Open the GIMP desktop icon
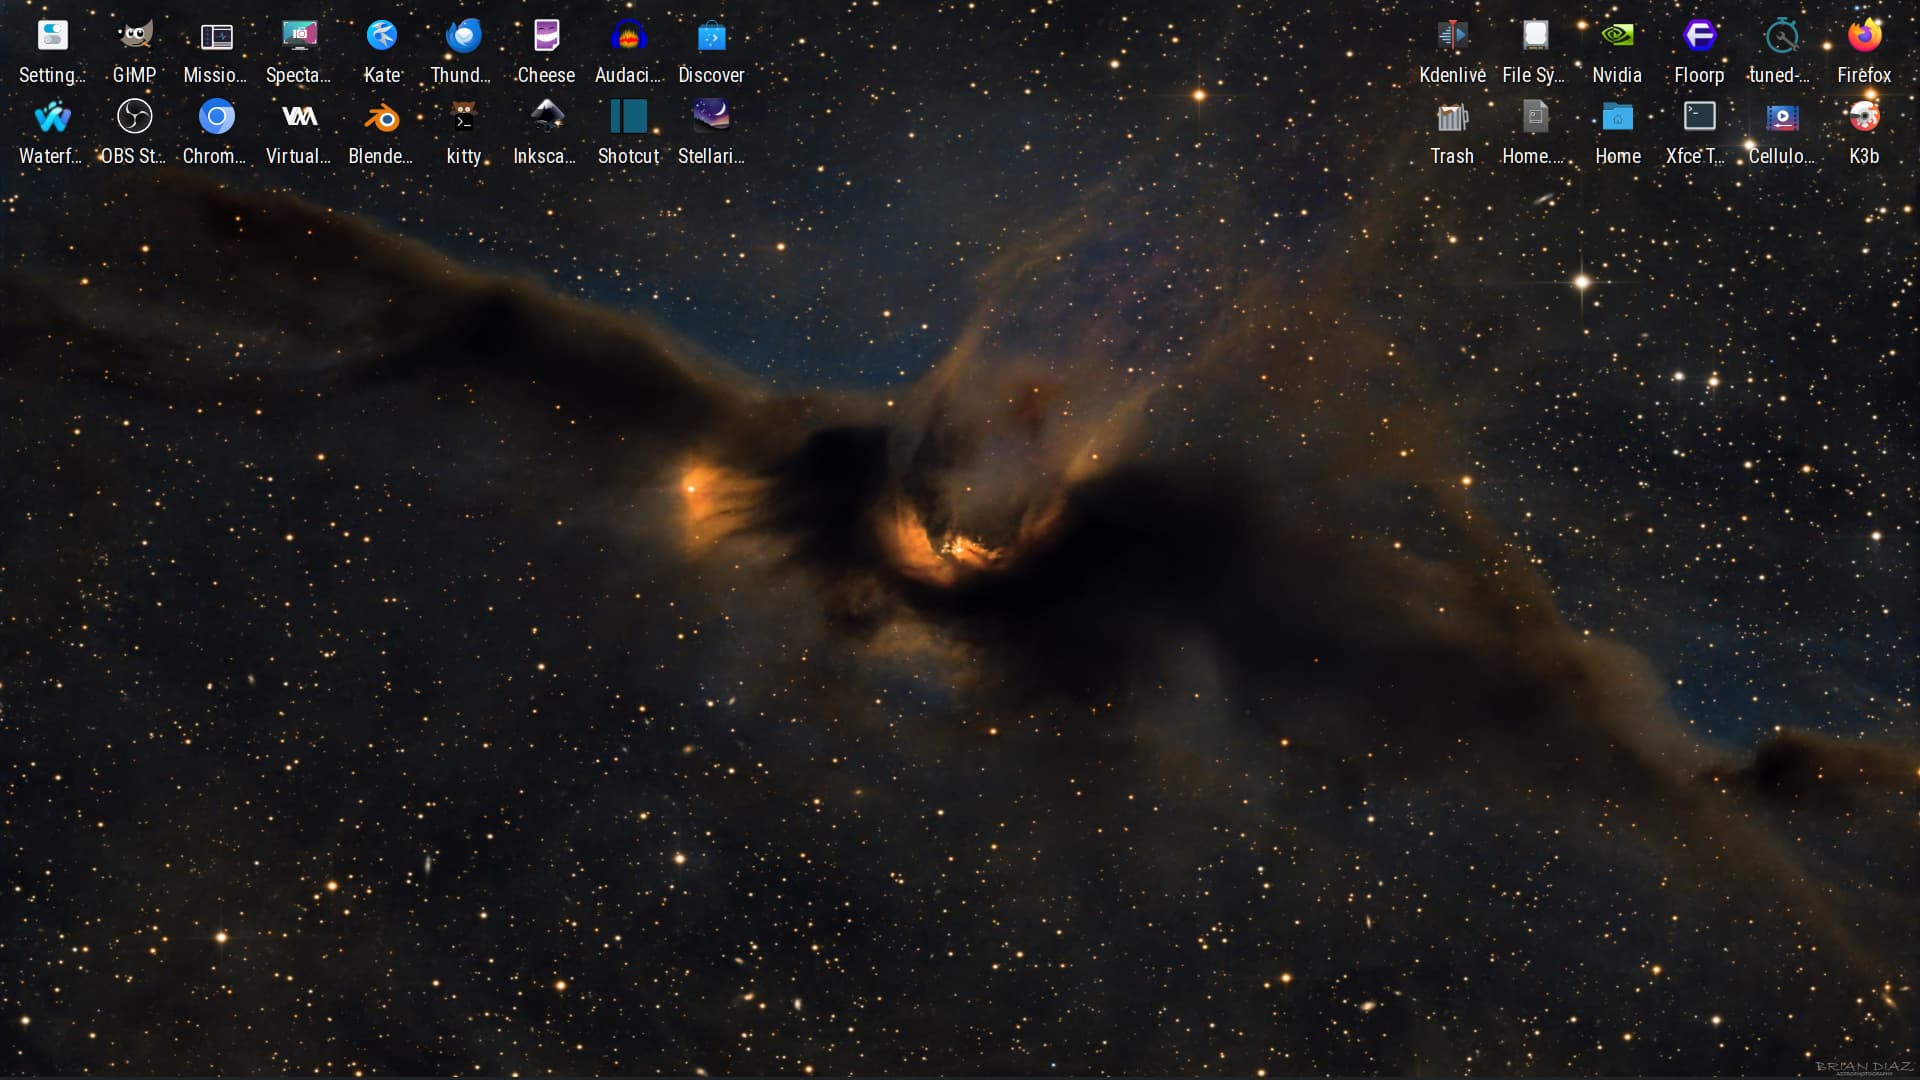The height and width of the screenshot is (1080, 1920). tap(134, 37)
